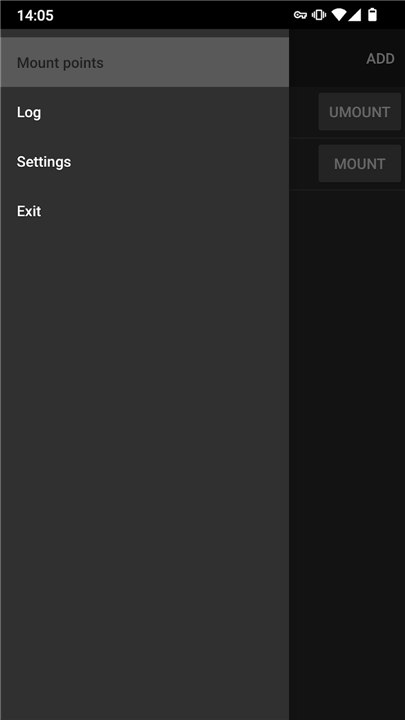Dismiss drawer via dimmed area below MOUNT
Screen dimensions: 405x720
(347, 455)
